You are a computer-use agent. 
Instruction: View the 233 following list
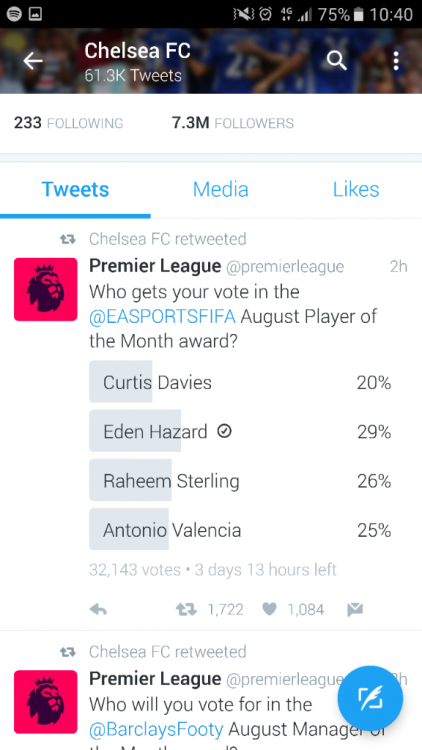(68, 123)
